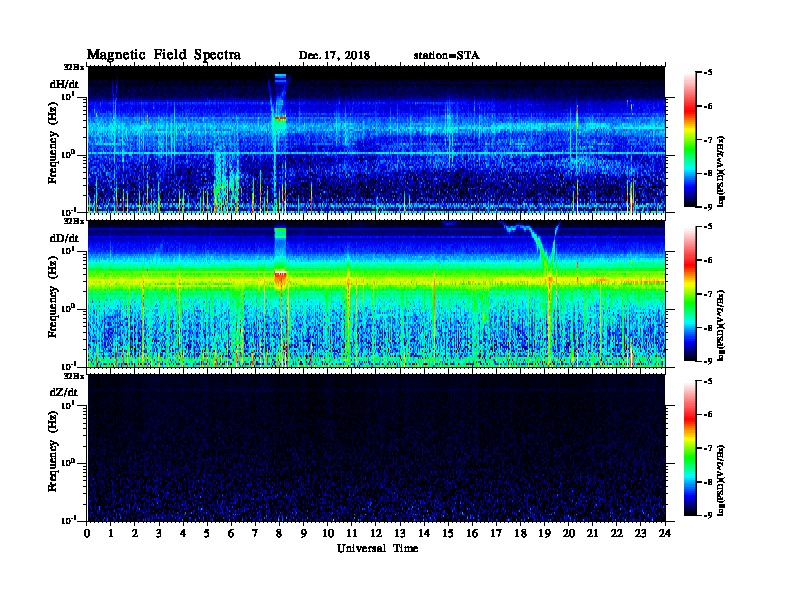
Task: Click the "station=STA" label
Action: point(447,55)
